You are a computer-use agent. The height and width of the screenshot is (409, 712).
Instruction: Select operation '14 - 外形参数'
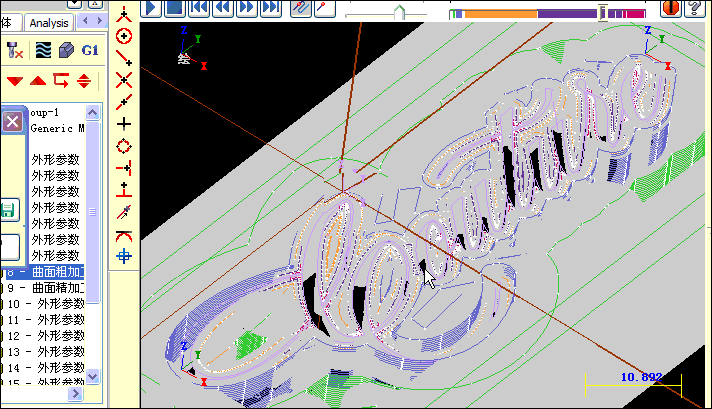45,368
